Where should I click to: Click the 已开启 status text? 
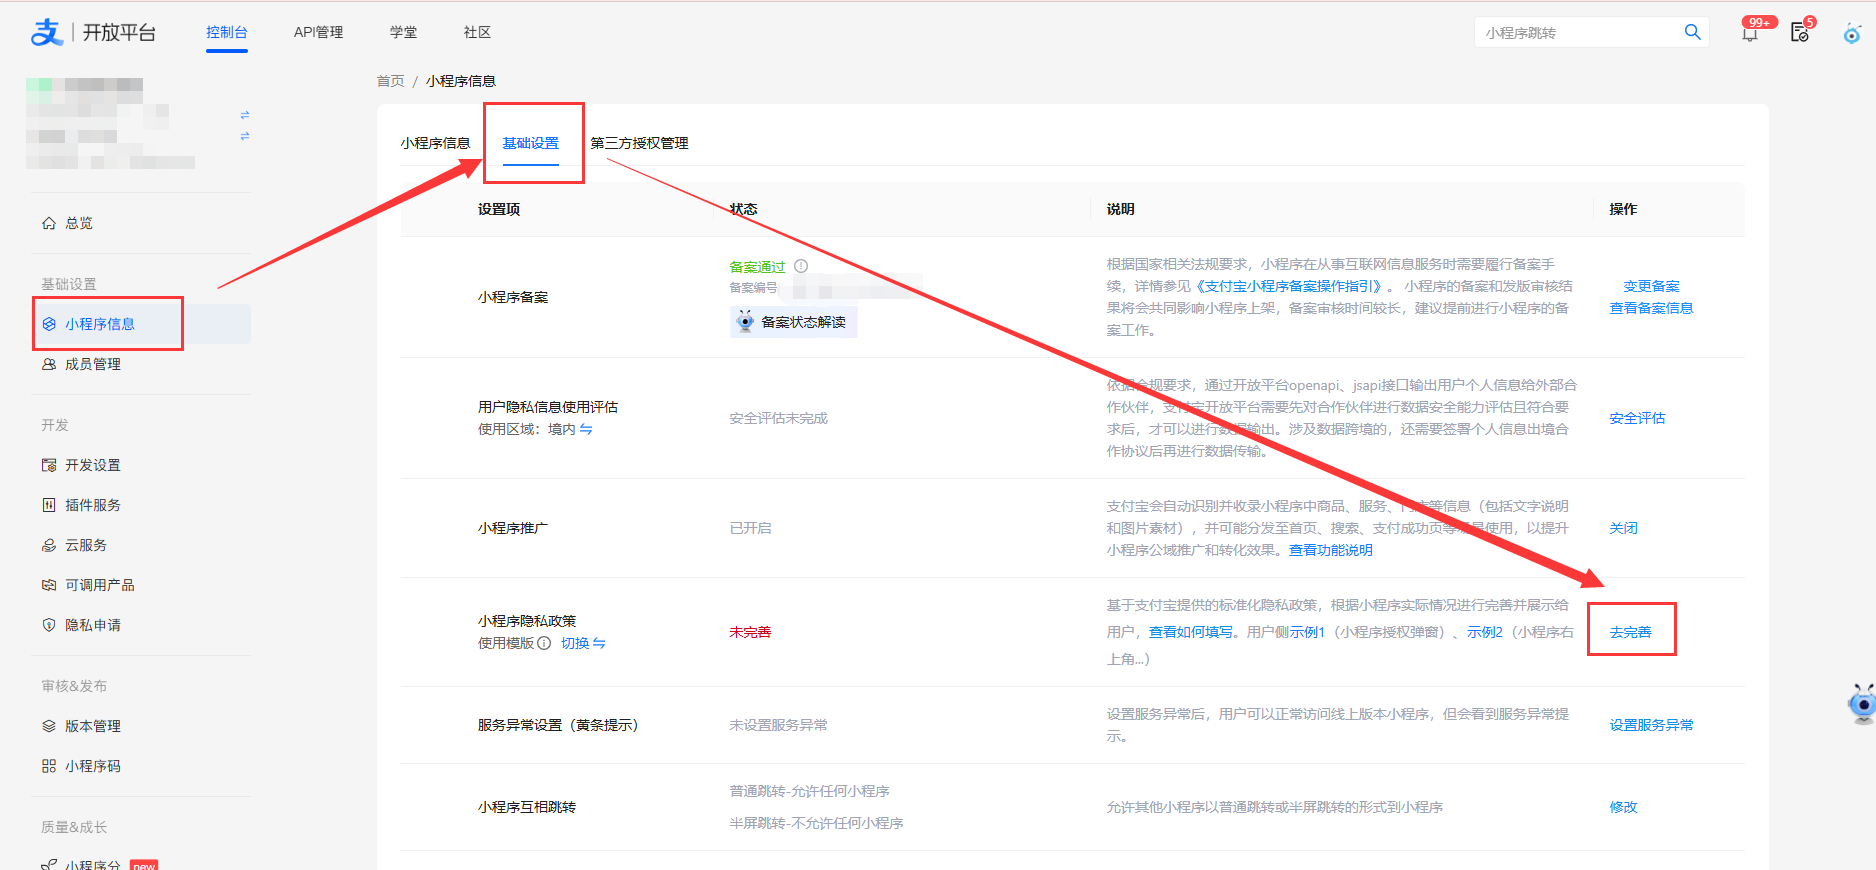pos(750,528)
